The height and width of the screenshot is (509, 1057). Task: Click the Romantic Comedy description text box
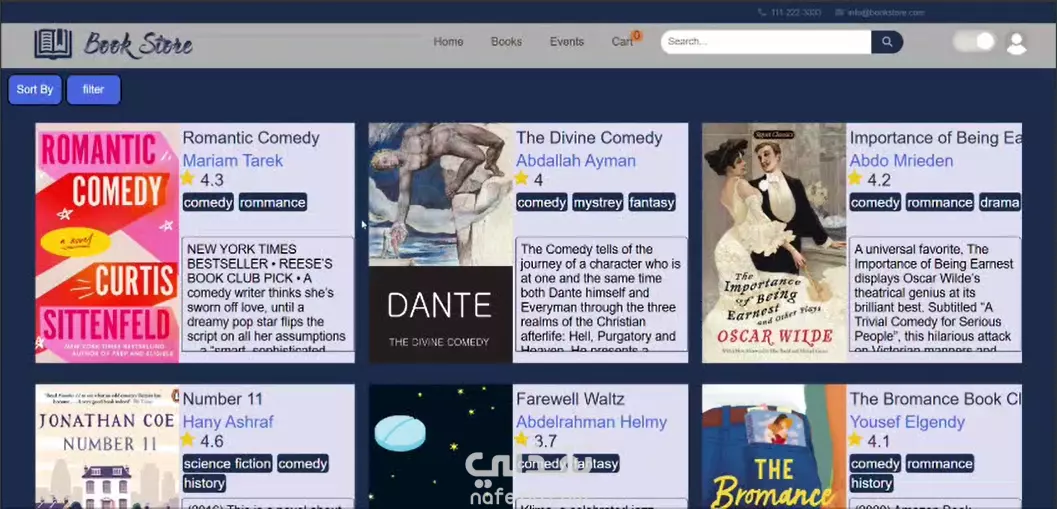coord(268,294)
